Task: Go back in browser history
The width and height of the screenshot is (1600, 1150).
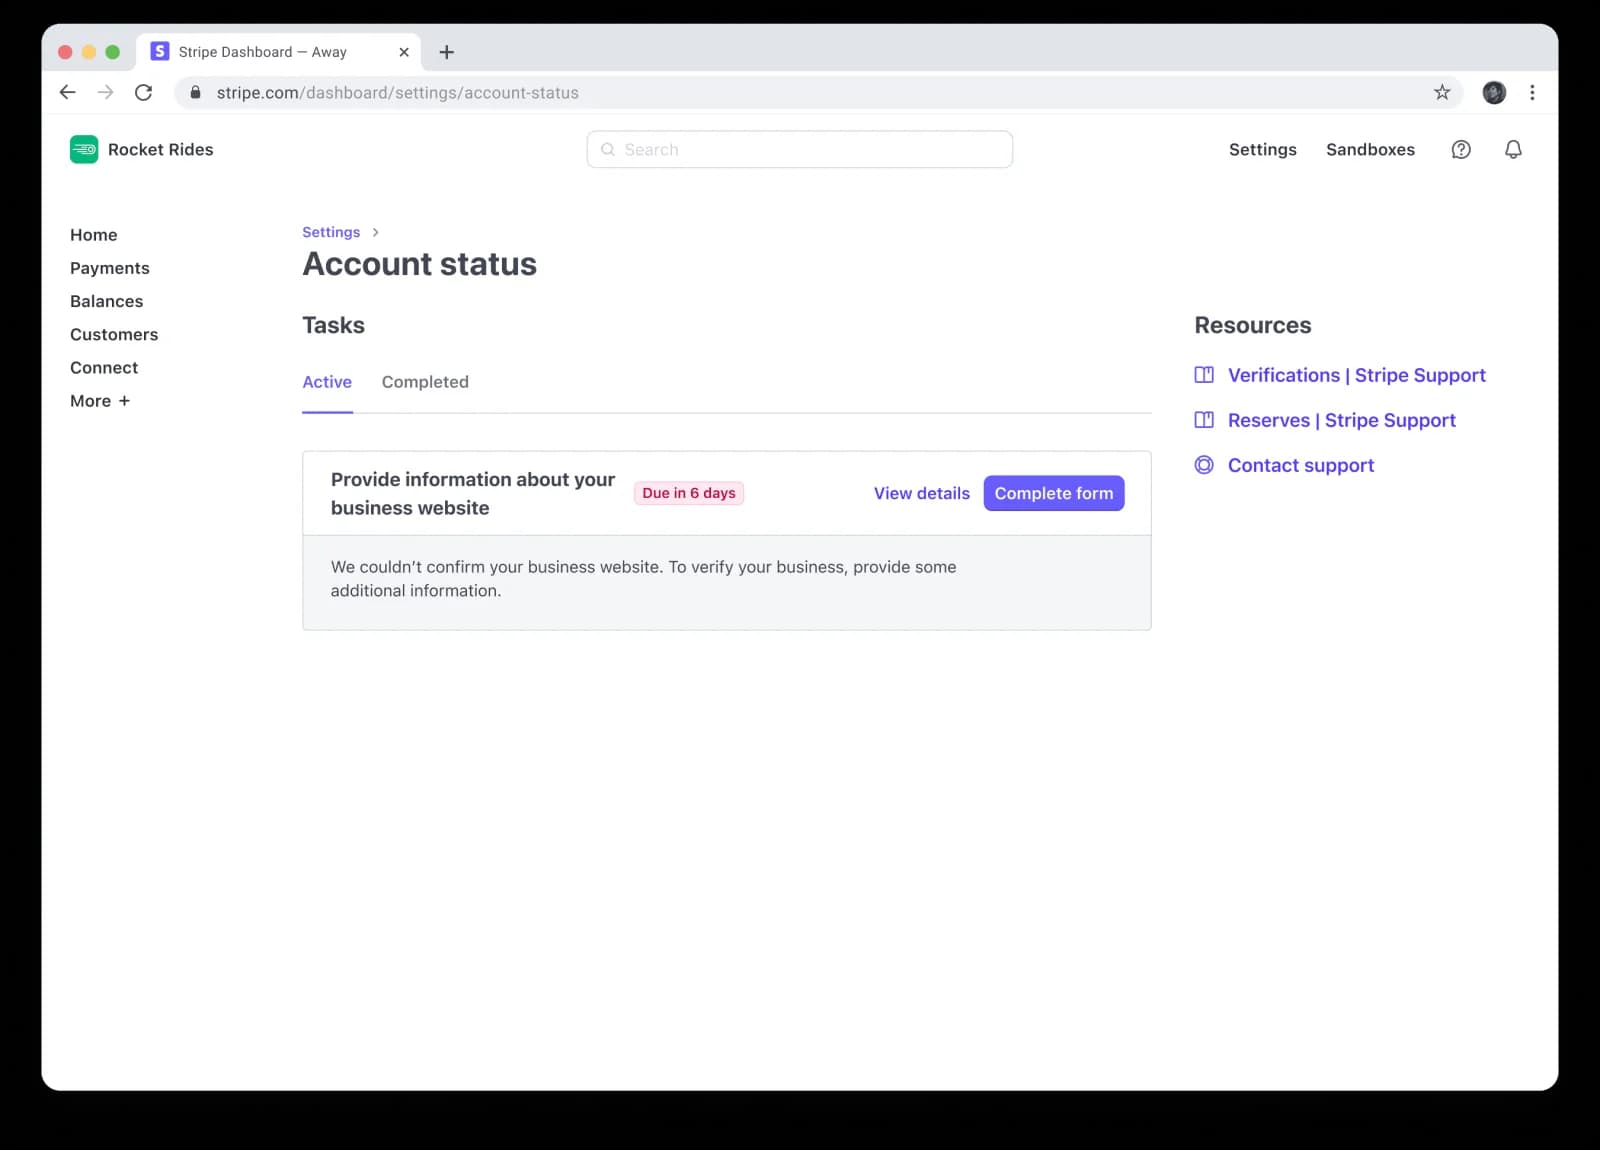Action: pyautogui.click(x=67, y=92)
